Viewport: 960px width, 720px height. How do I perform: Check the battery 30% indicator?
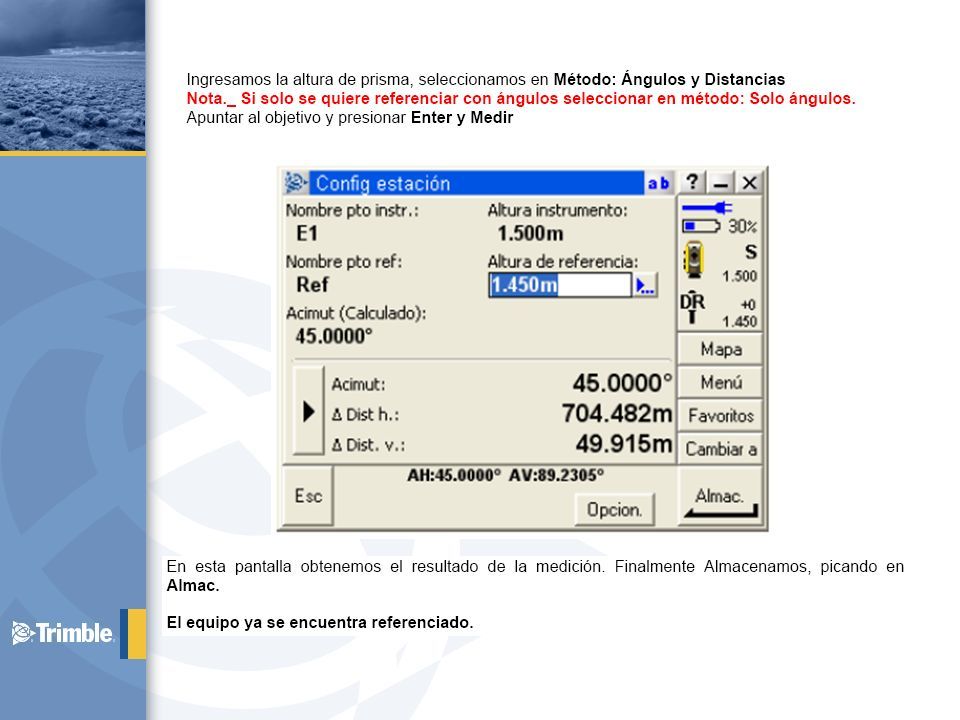[720, 227]
